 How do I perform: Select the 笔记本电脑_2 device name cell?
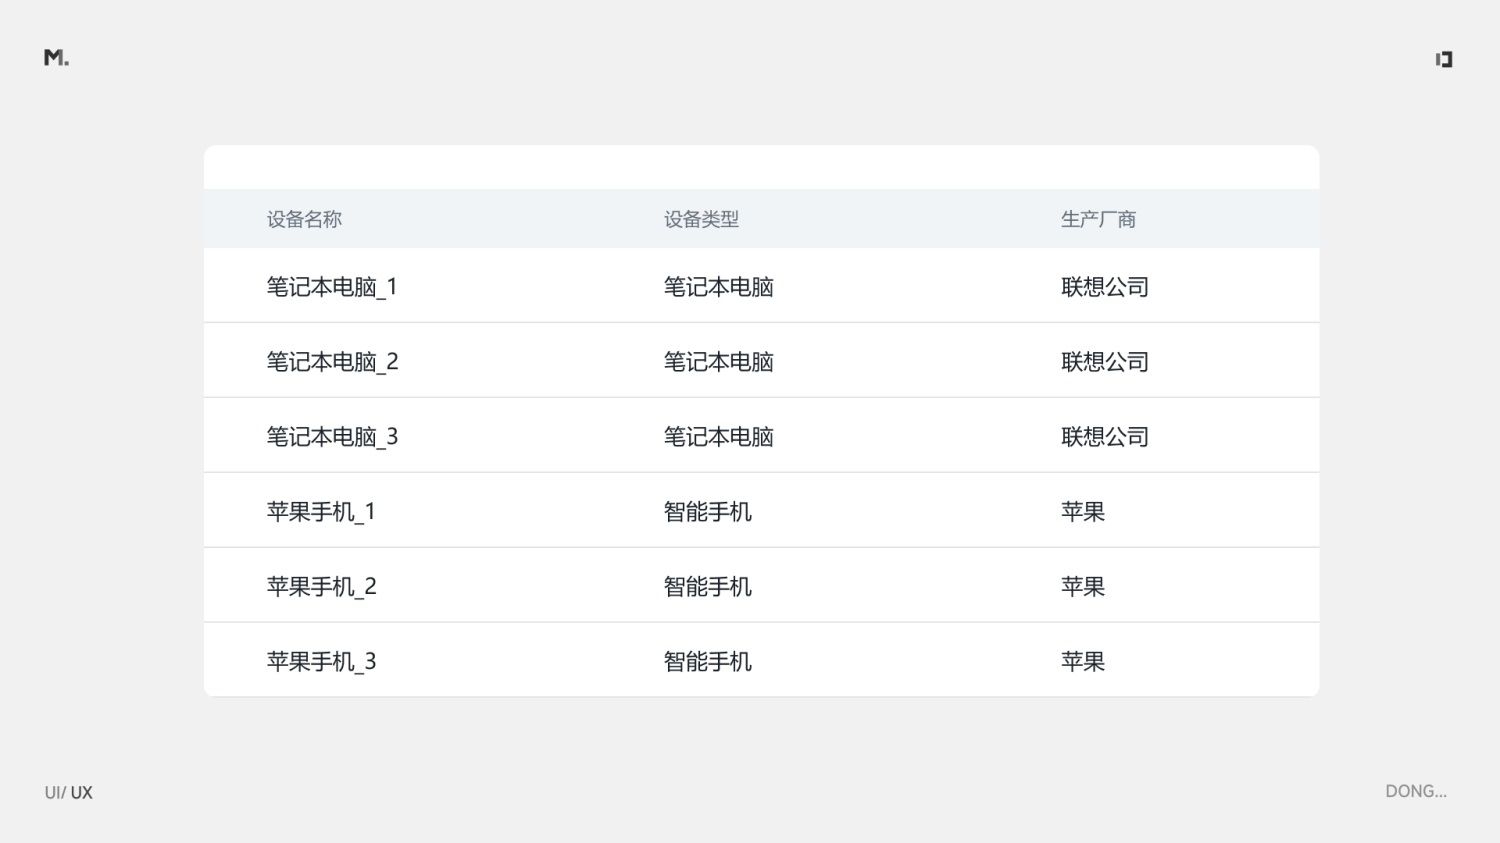coord(332,362)
